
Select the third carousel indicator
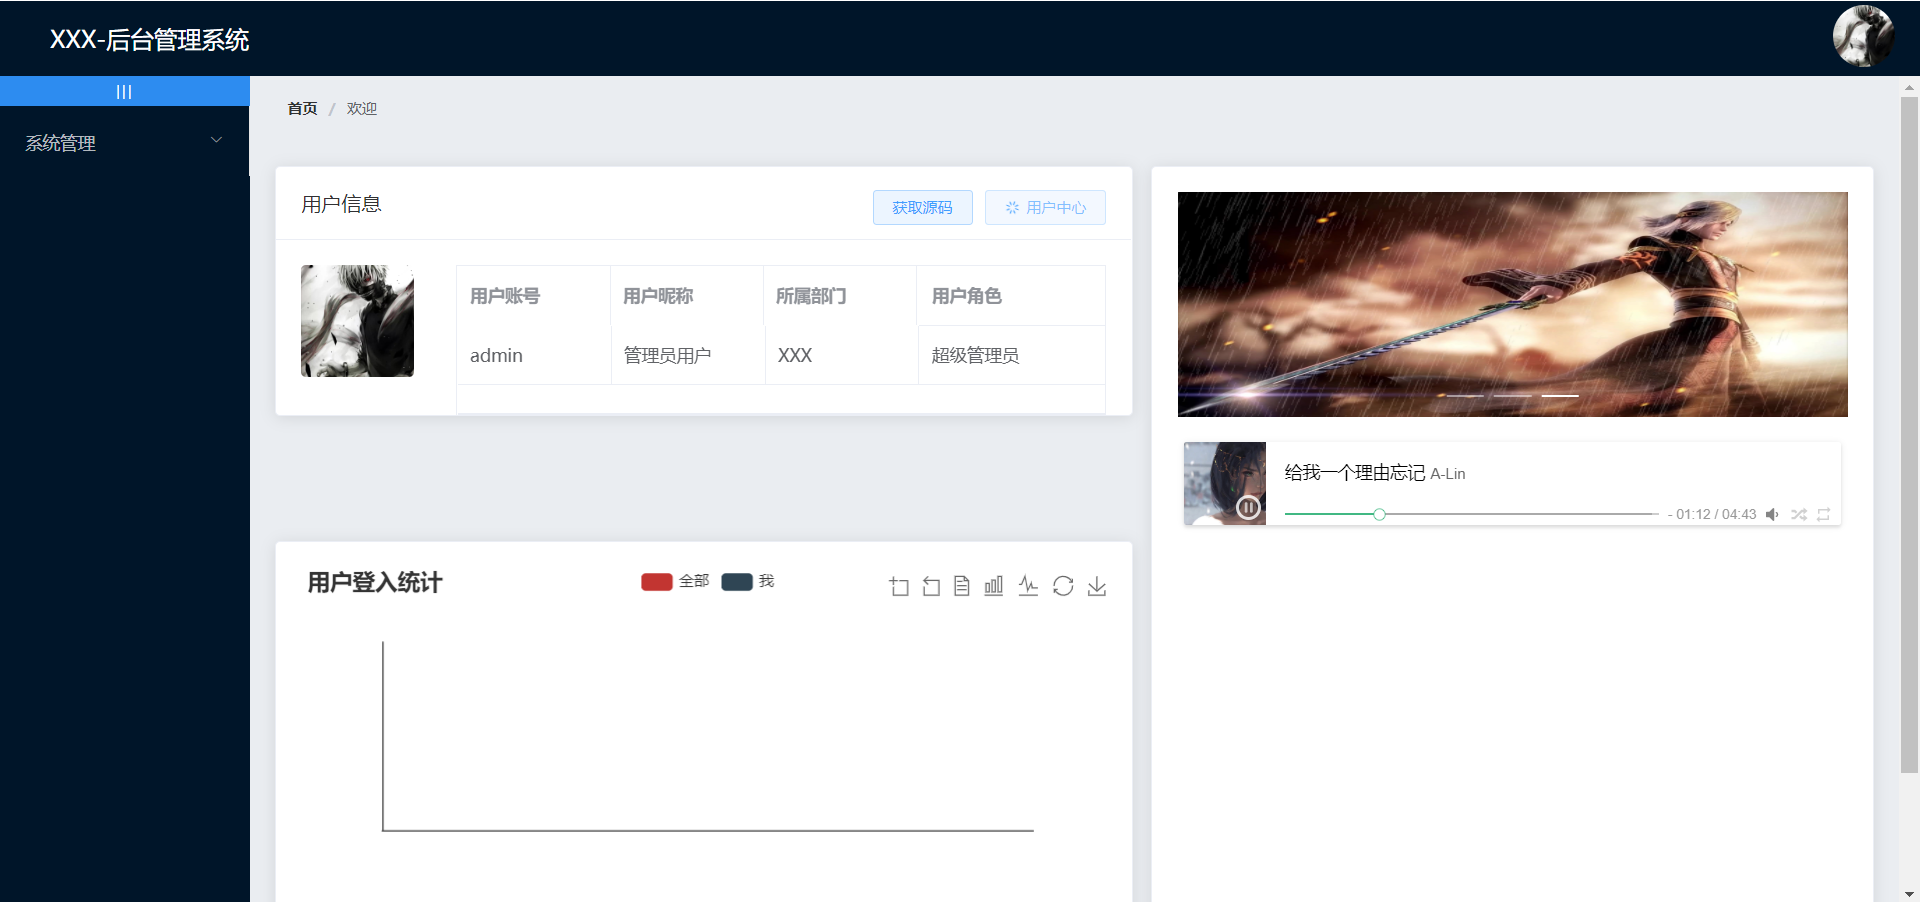click(1560, 396)
